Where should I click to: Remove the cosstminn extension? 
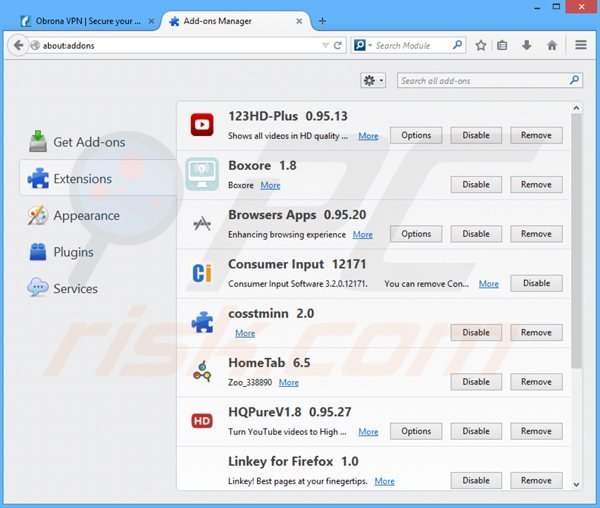(x=536, y=333)
